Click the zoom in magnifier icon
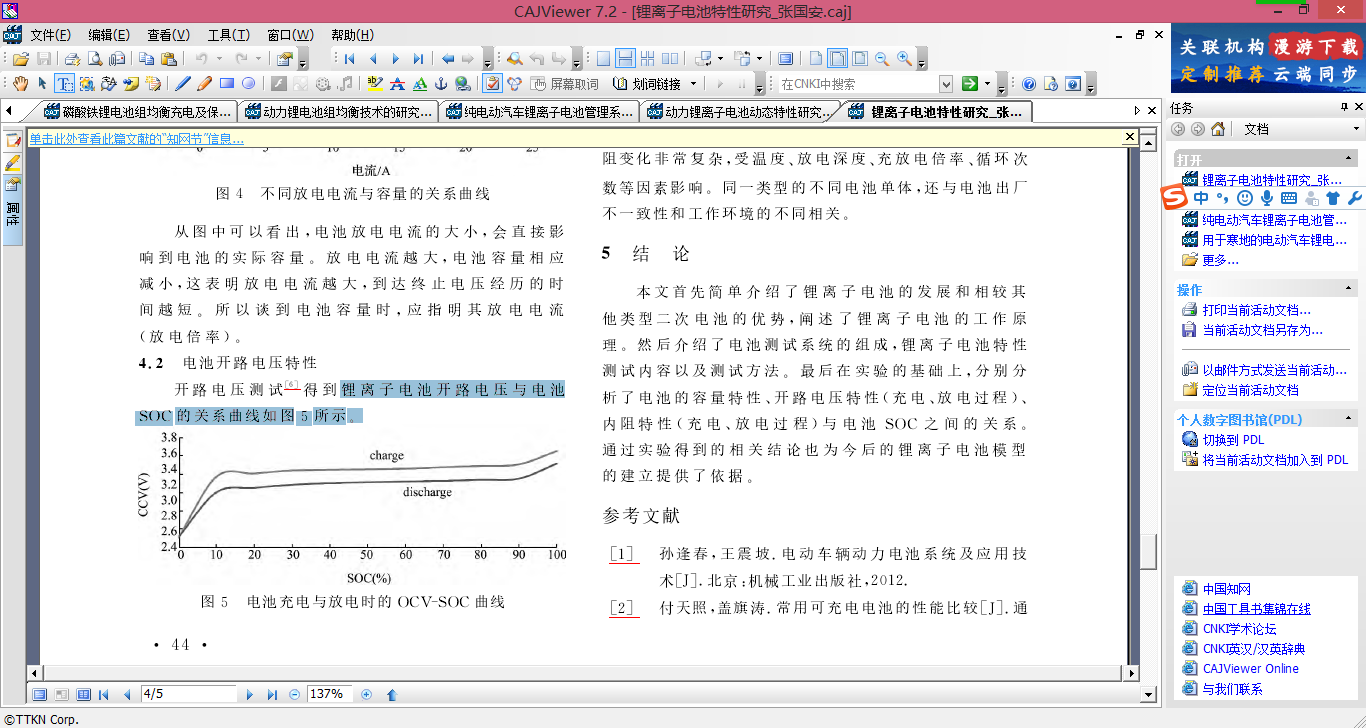1366x728 pixels. tap(904, 59)
